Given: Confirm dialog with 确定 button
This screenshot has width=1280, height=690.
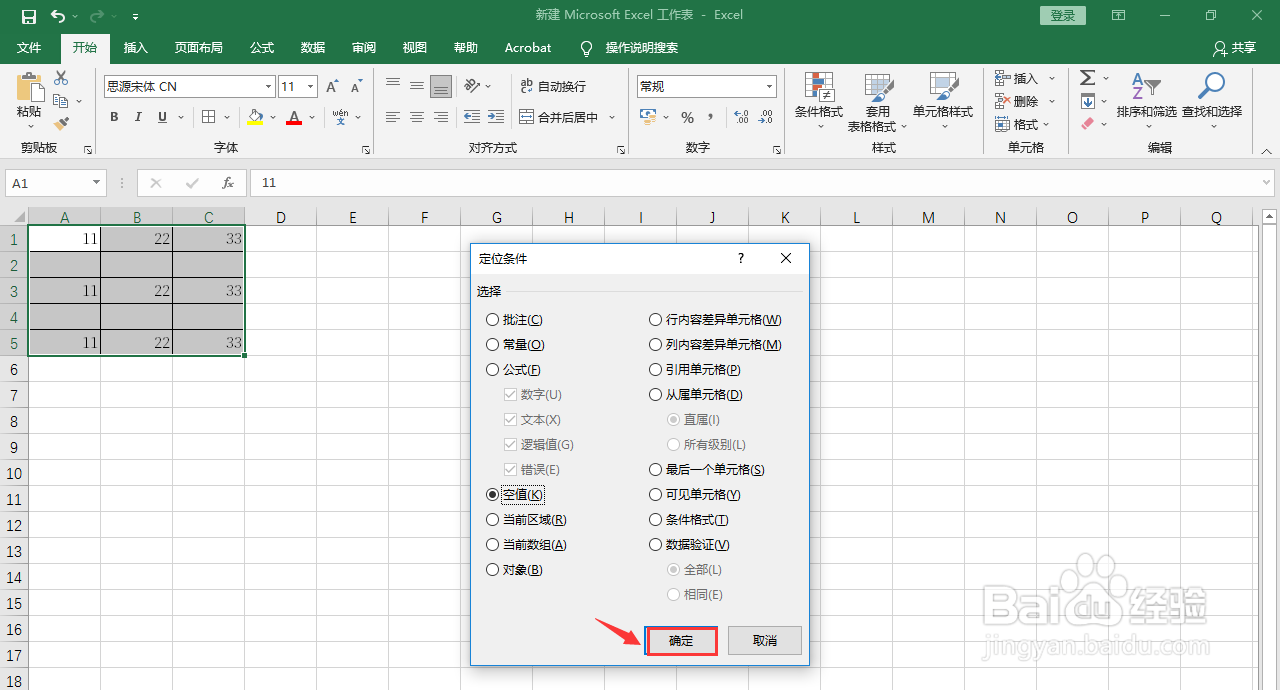Looking at the screenshot, I should point(681,640).
